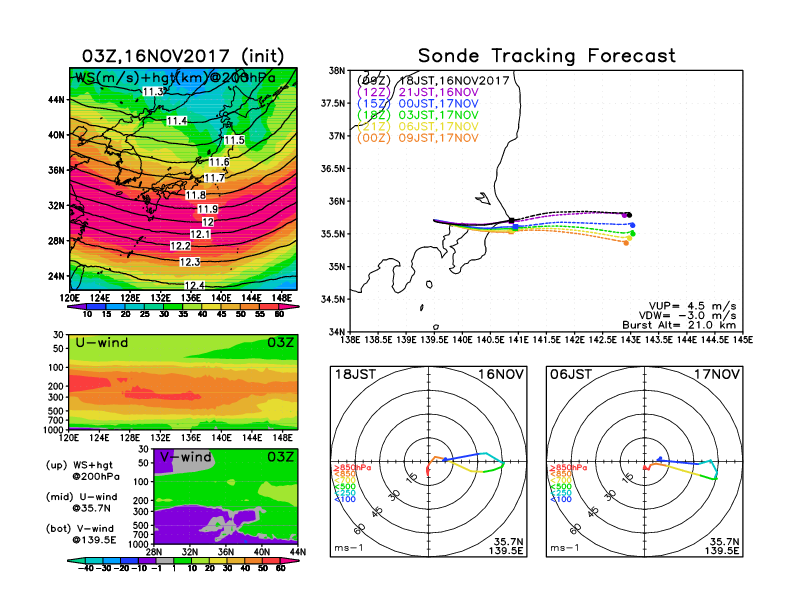Click contour label 11.7 on the map

click(x=214, y=178)
